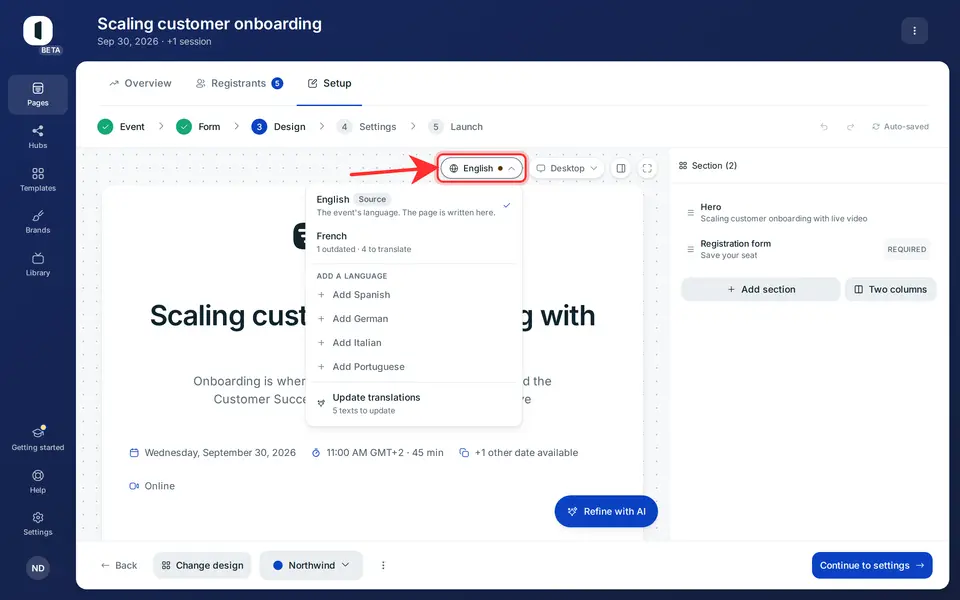
Task: Select French in the language menu
Action: [x=414, y=242]
